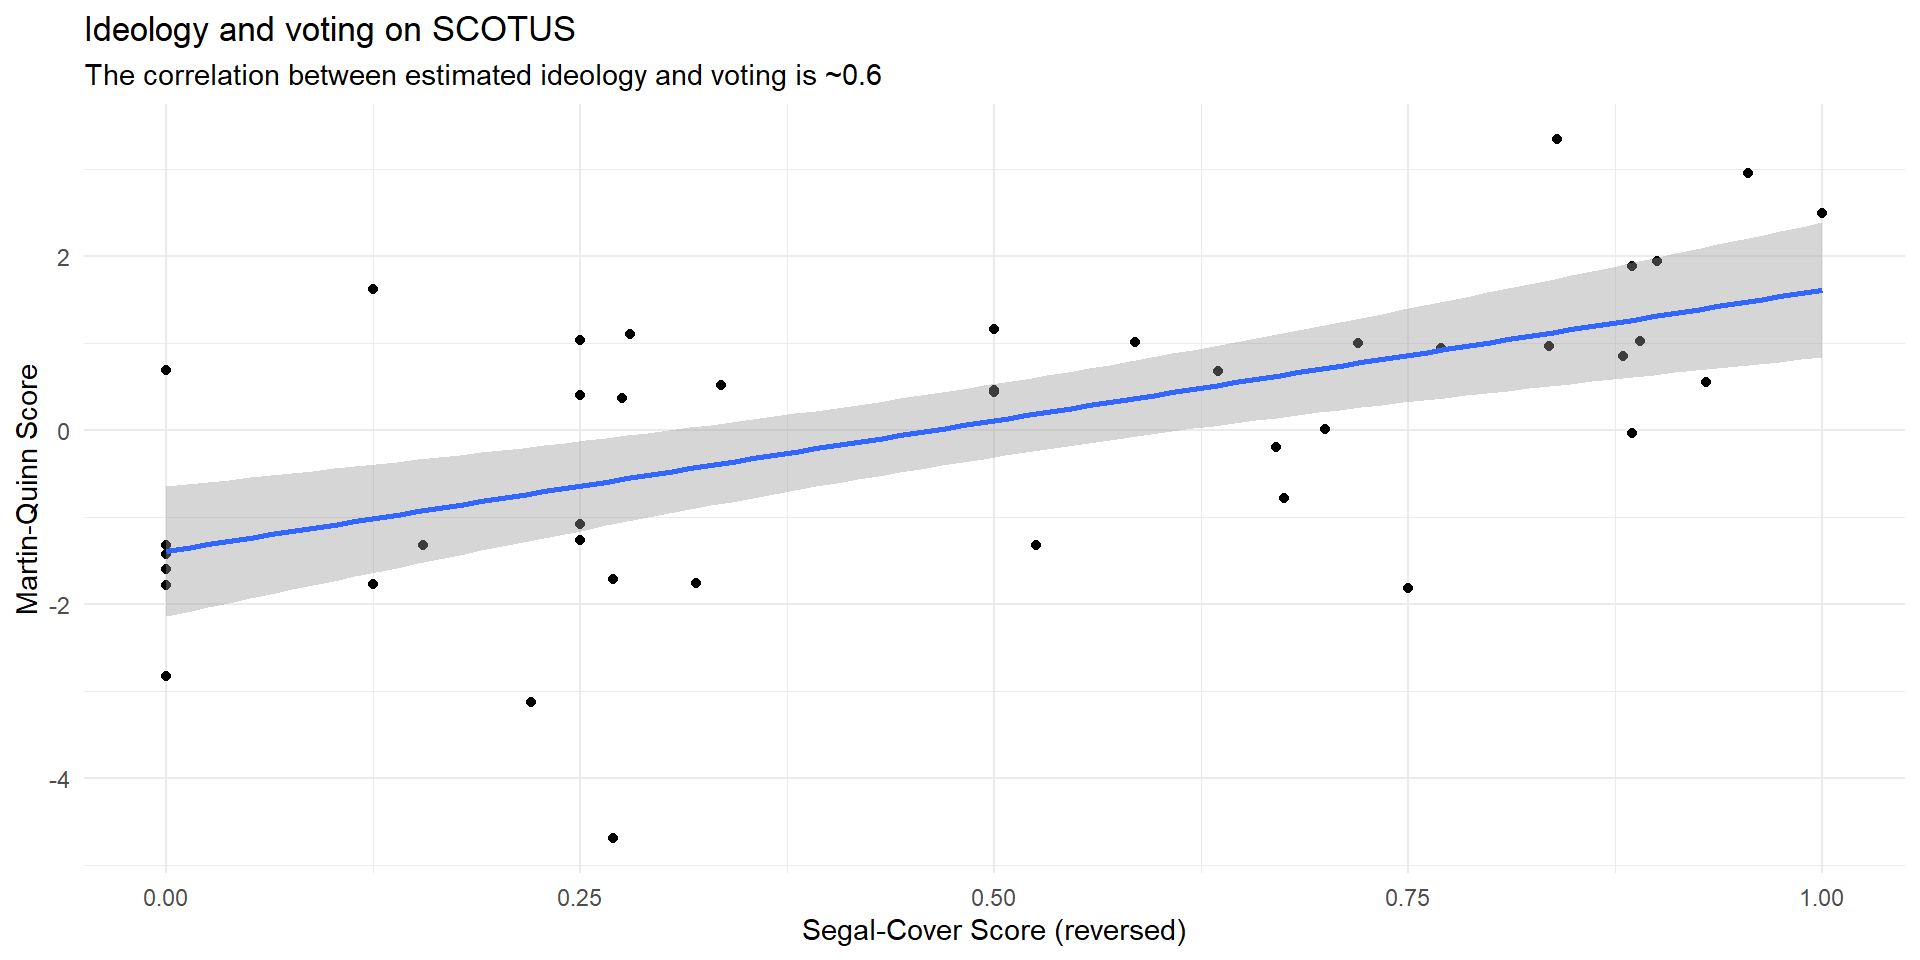The width and height of the screenshot is (1920, 960).
Task: Select the lowest data point on the plot
Action: [613, 838]
